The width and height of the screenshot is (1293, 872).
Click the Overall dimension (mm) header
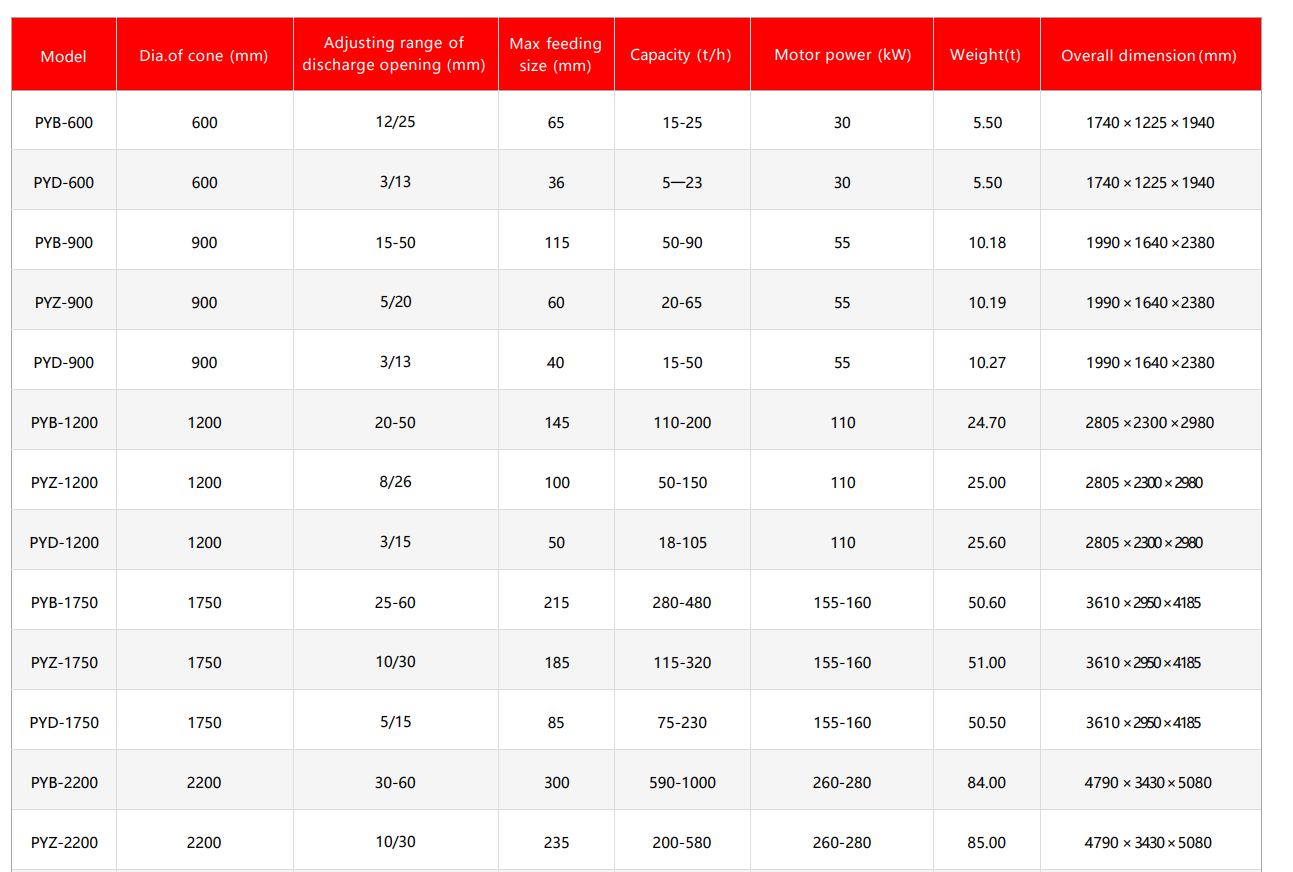(x=1149, y=56)
